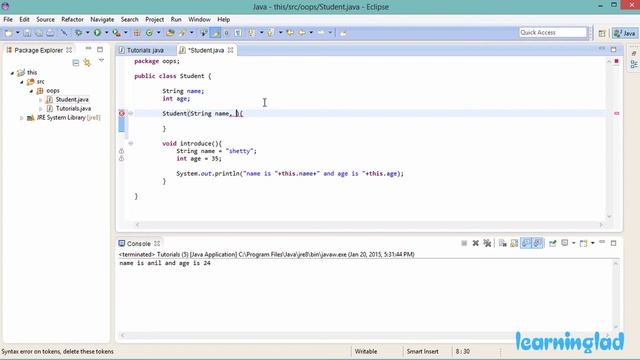Maximize the editor area

pos(613,49)
